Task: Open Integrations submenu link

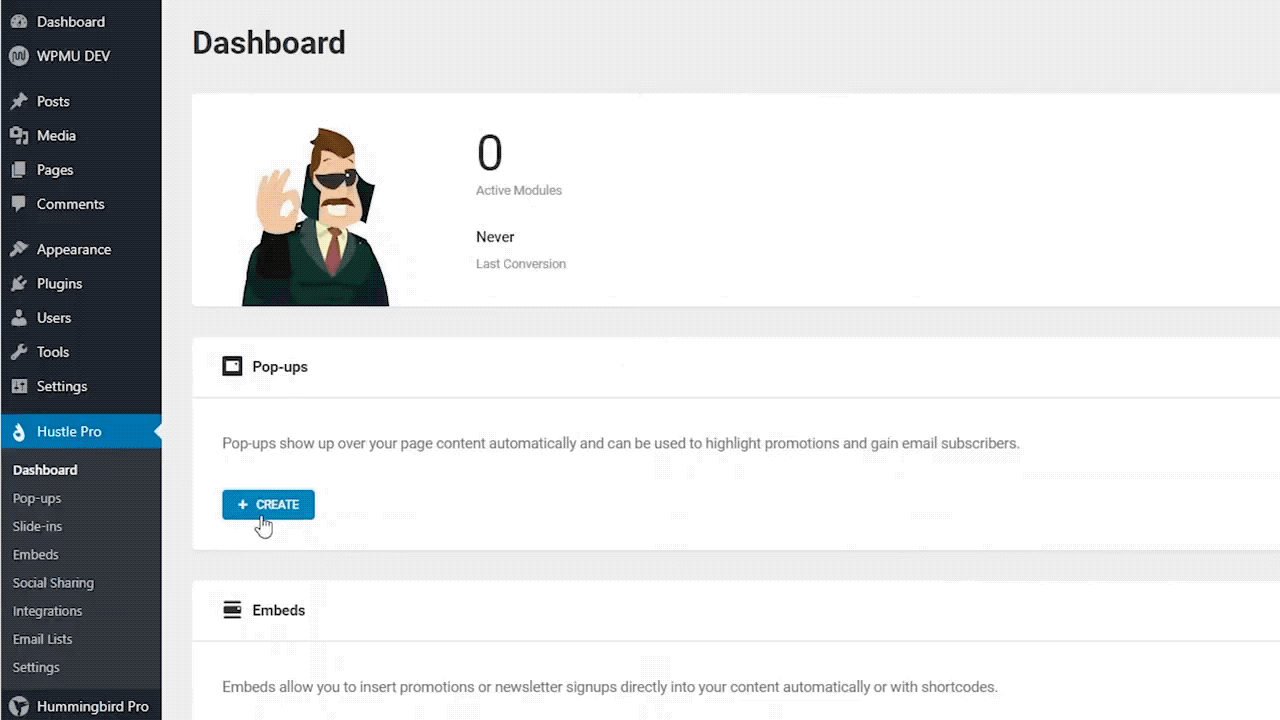Action: 47,611
